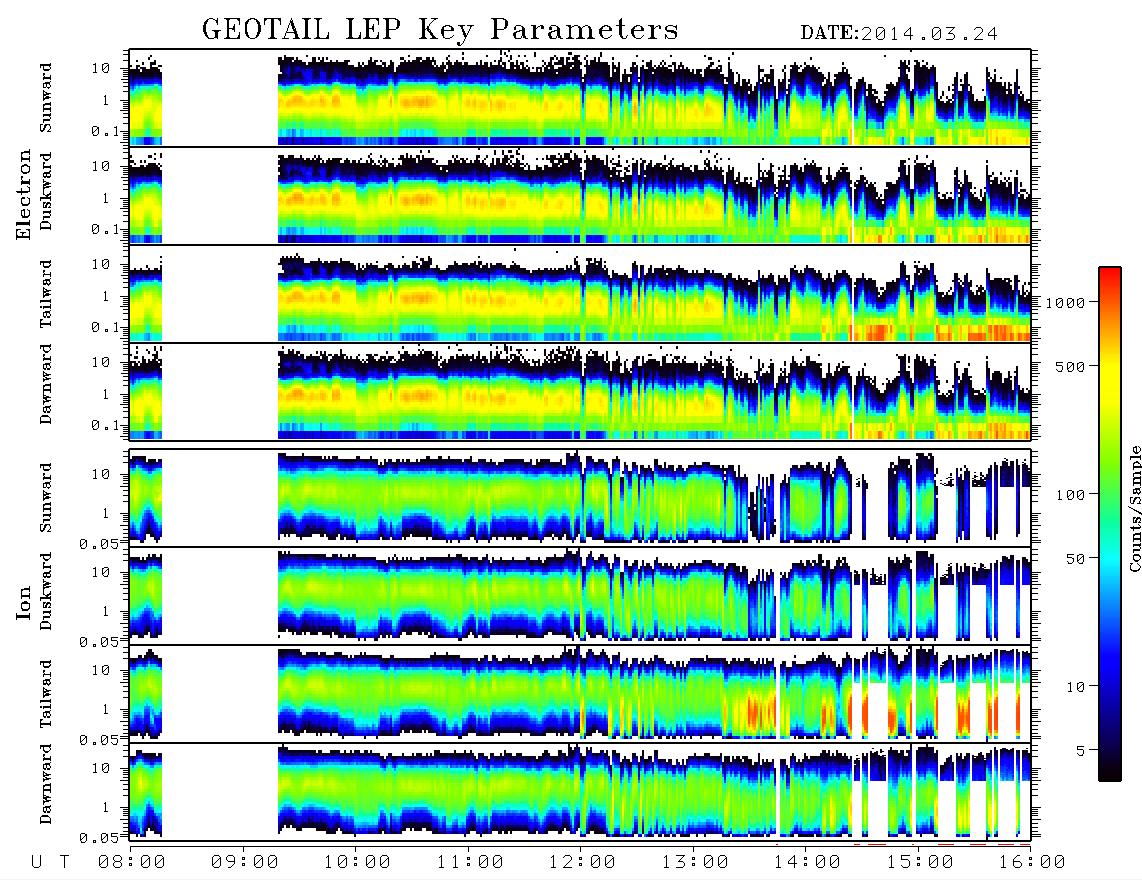Click the U T axis label

pos(50,862)
